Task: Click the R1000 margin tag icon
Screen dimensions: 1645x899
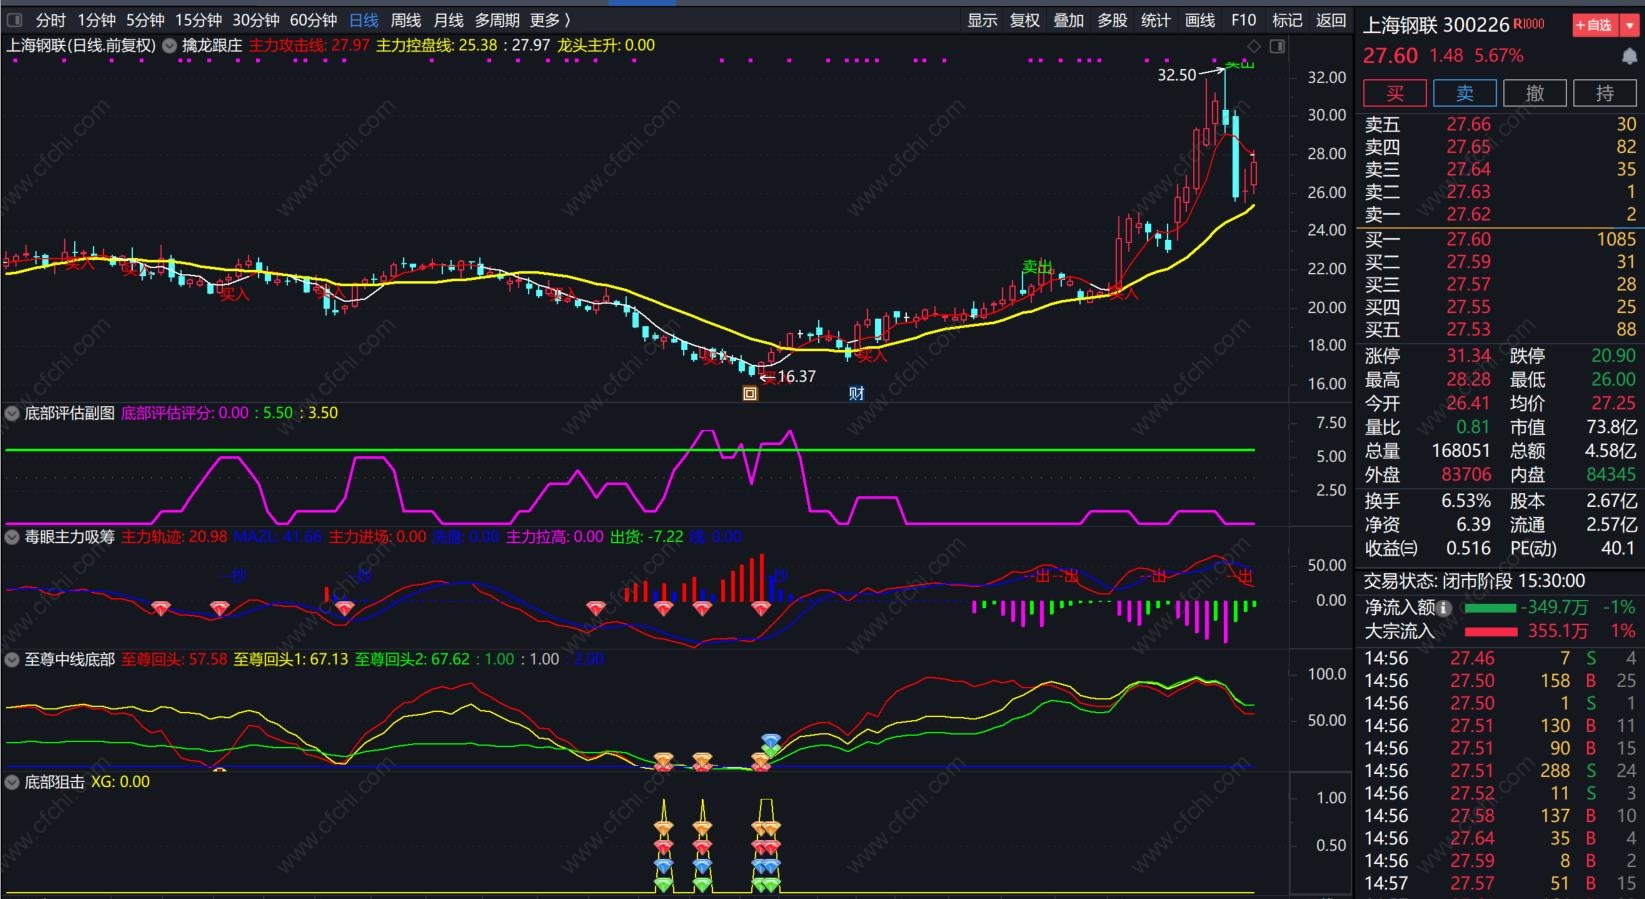Action: pos(1529,24)
